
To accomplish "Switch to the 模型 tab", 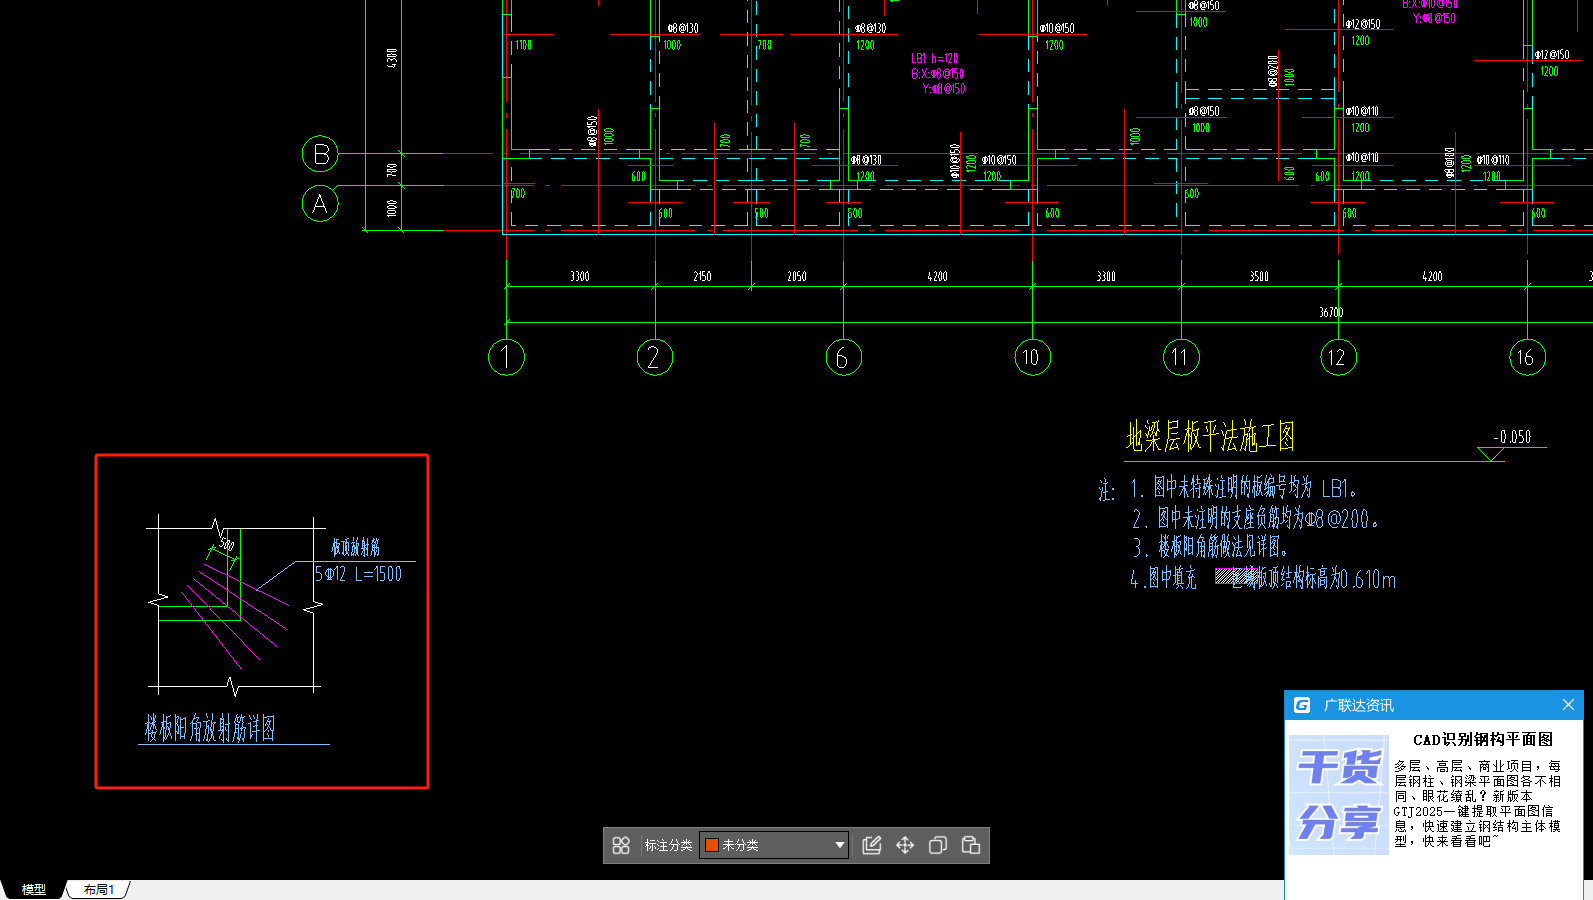I will (x=34, y=889).
